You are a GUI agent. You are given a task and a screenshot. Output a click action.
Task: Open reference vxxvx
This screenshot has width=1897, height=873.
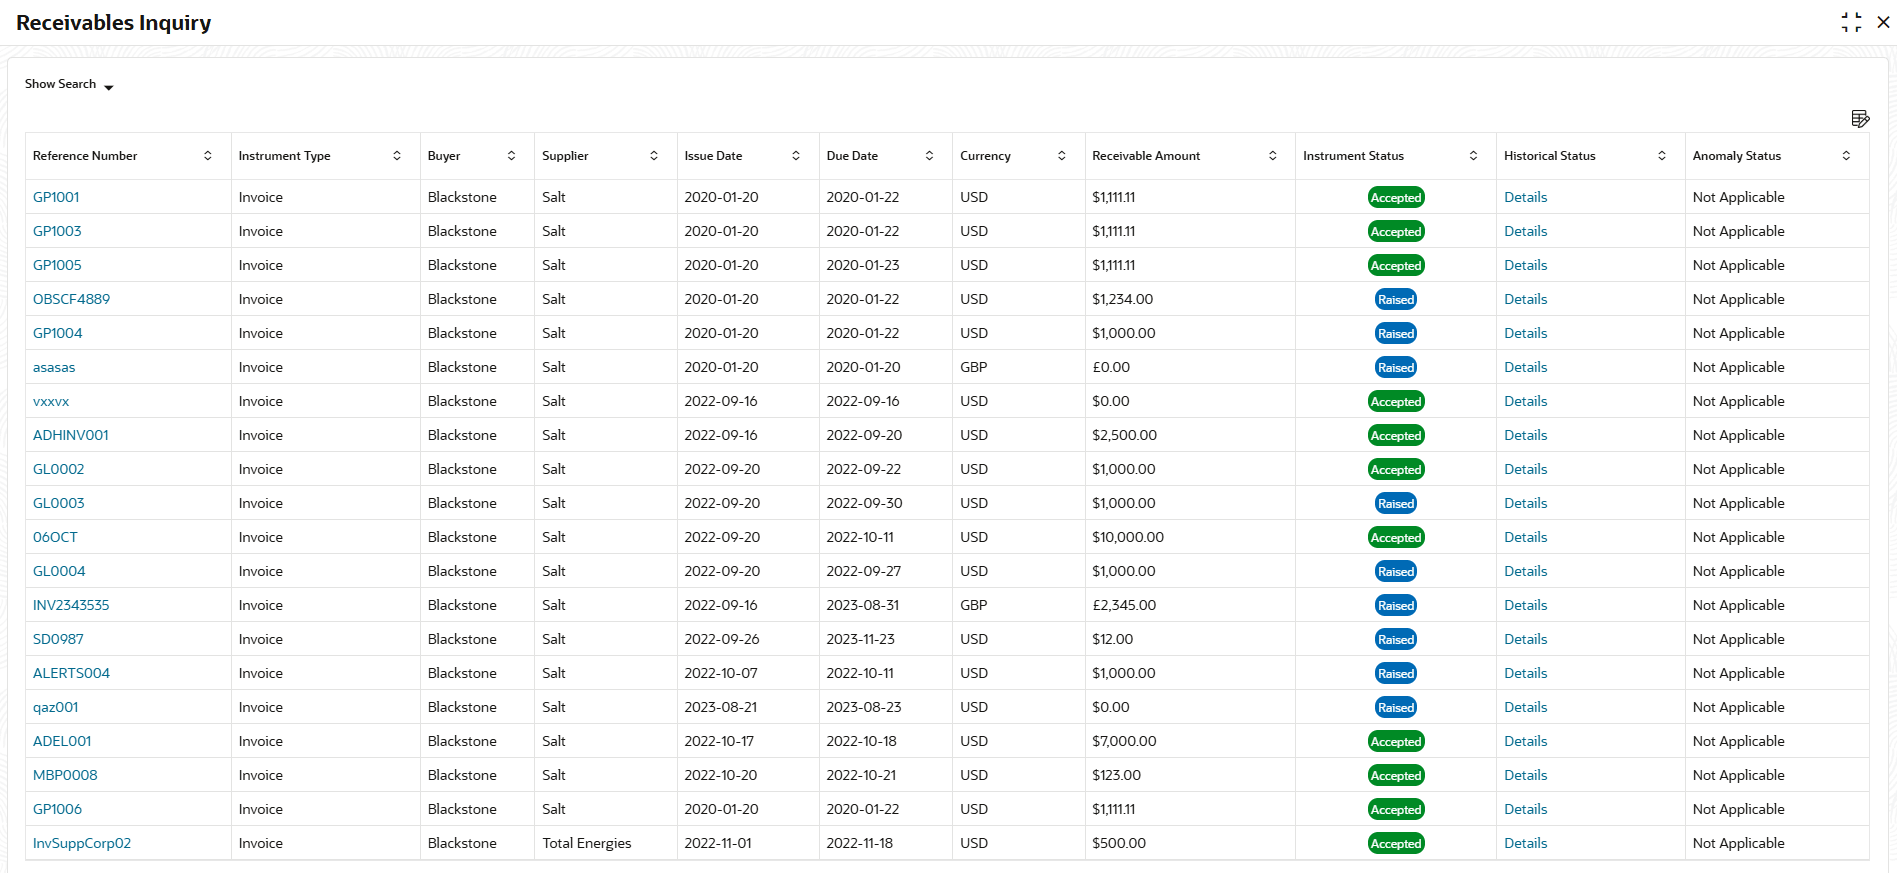[x=51, y=401]
